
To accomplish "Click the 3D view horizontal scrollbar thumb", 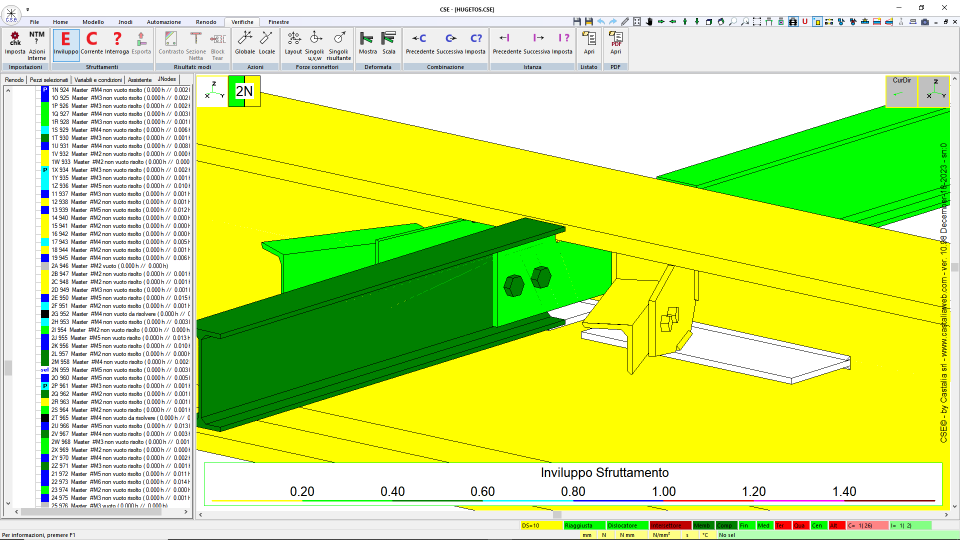I will point(557,515).
